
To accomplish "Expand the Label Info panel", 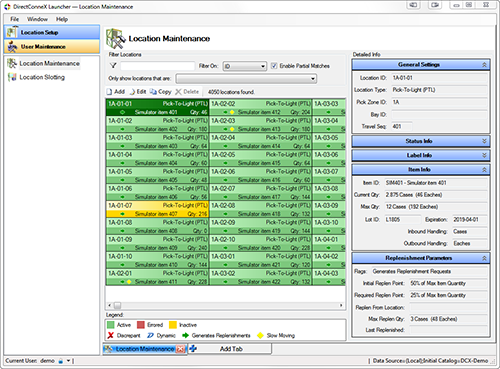I will click(x=484, y=155).
